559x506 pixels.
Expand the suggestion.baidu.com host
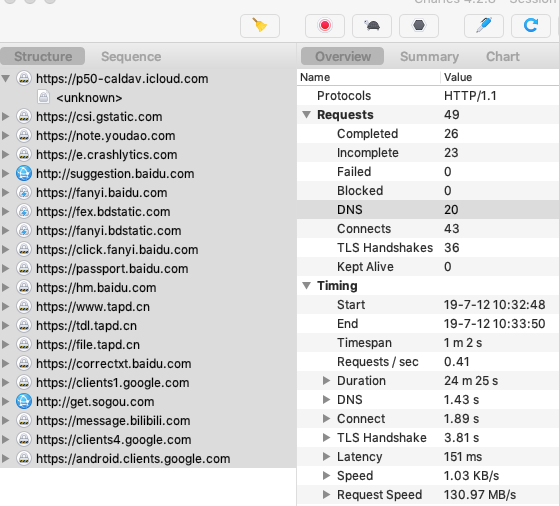(x=6, y=174)
